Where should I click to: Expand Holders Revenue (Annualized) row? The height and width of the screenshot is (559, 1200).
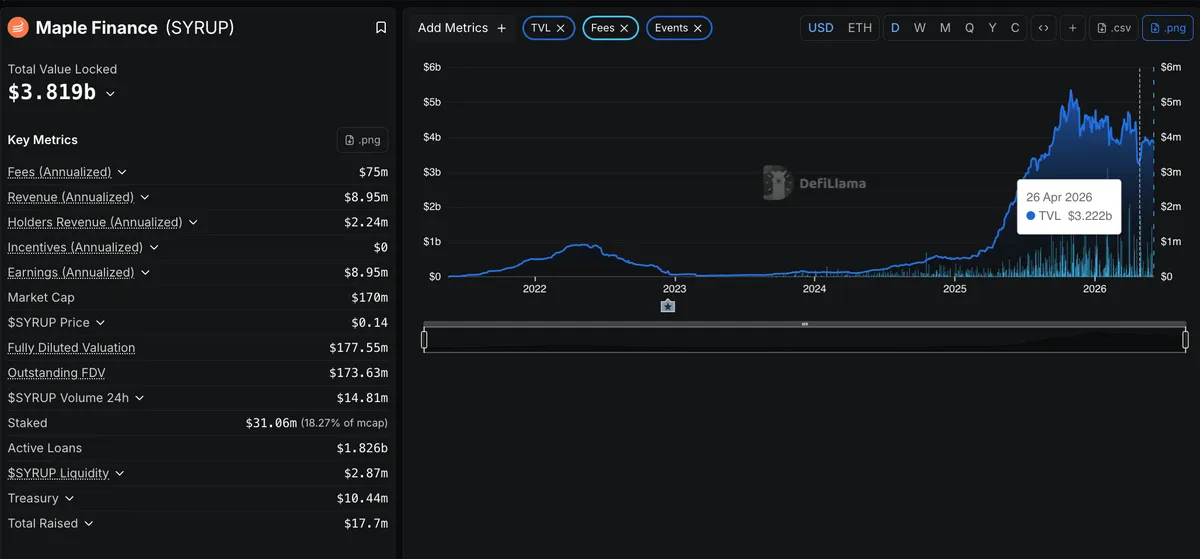tap(193, 222)
